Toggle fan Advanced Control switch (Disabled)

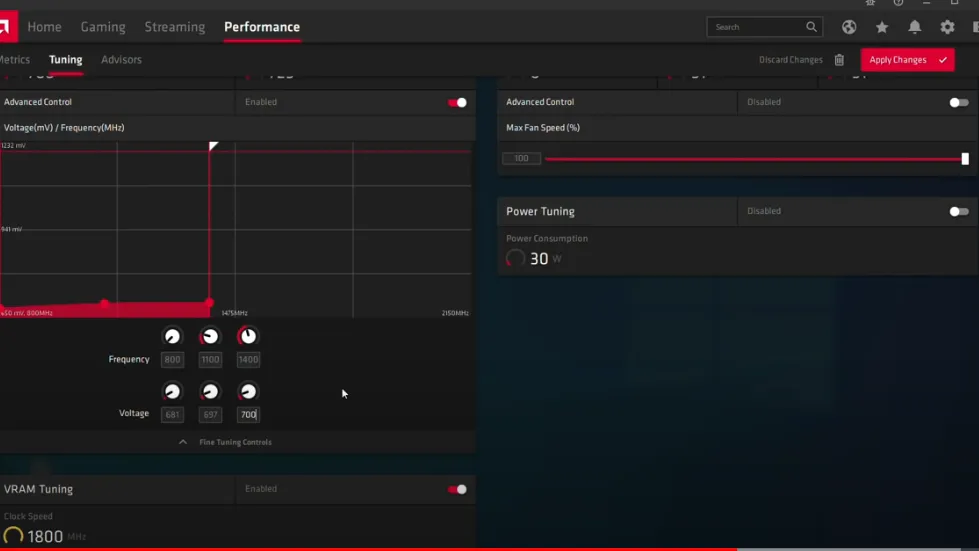[x=959, y=102]
